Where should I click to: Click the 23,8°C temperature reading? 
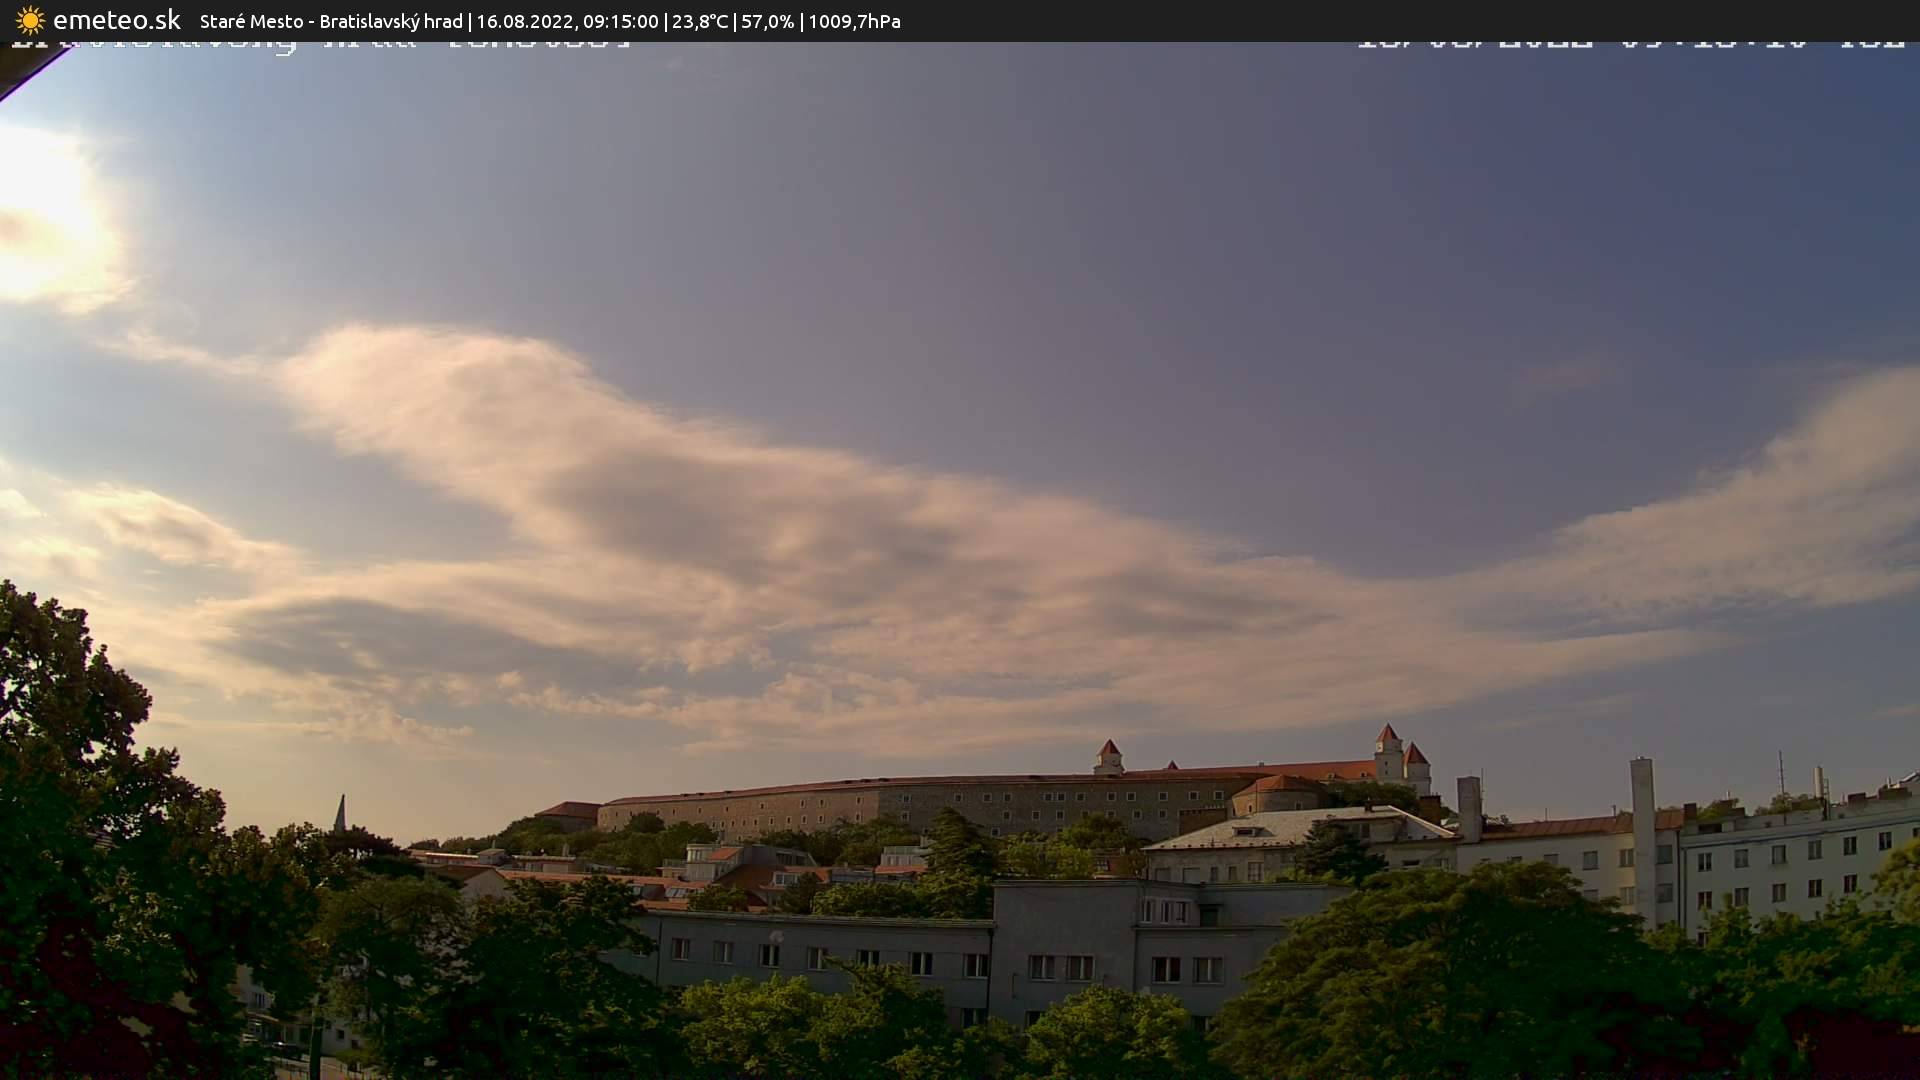point(700,21)
